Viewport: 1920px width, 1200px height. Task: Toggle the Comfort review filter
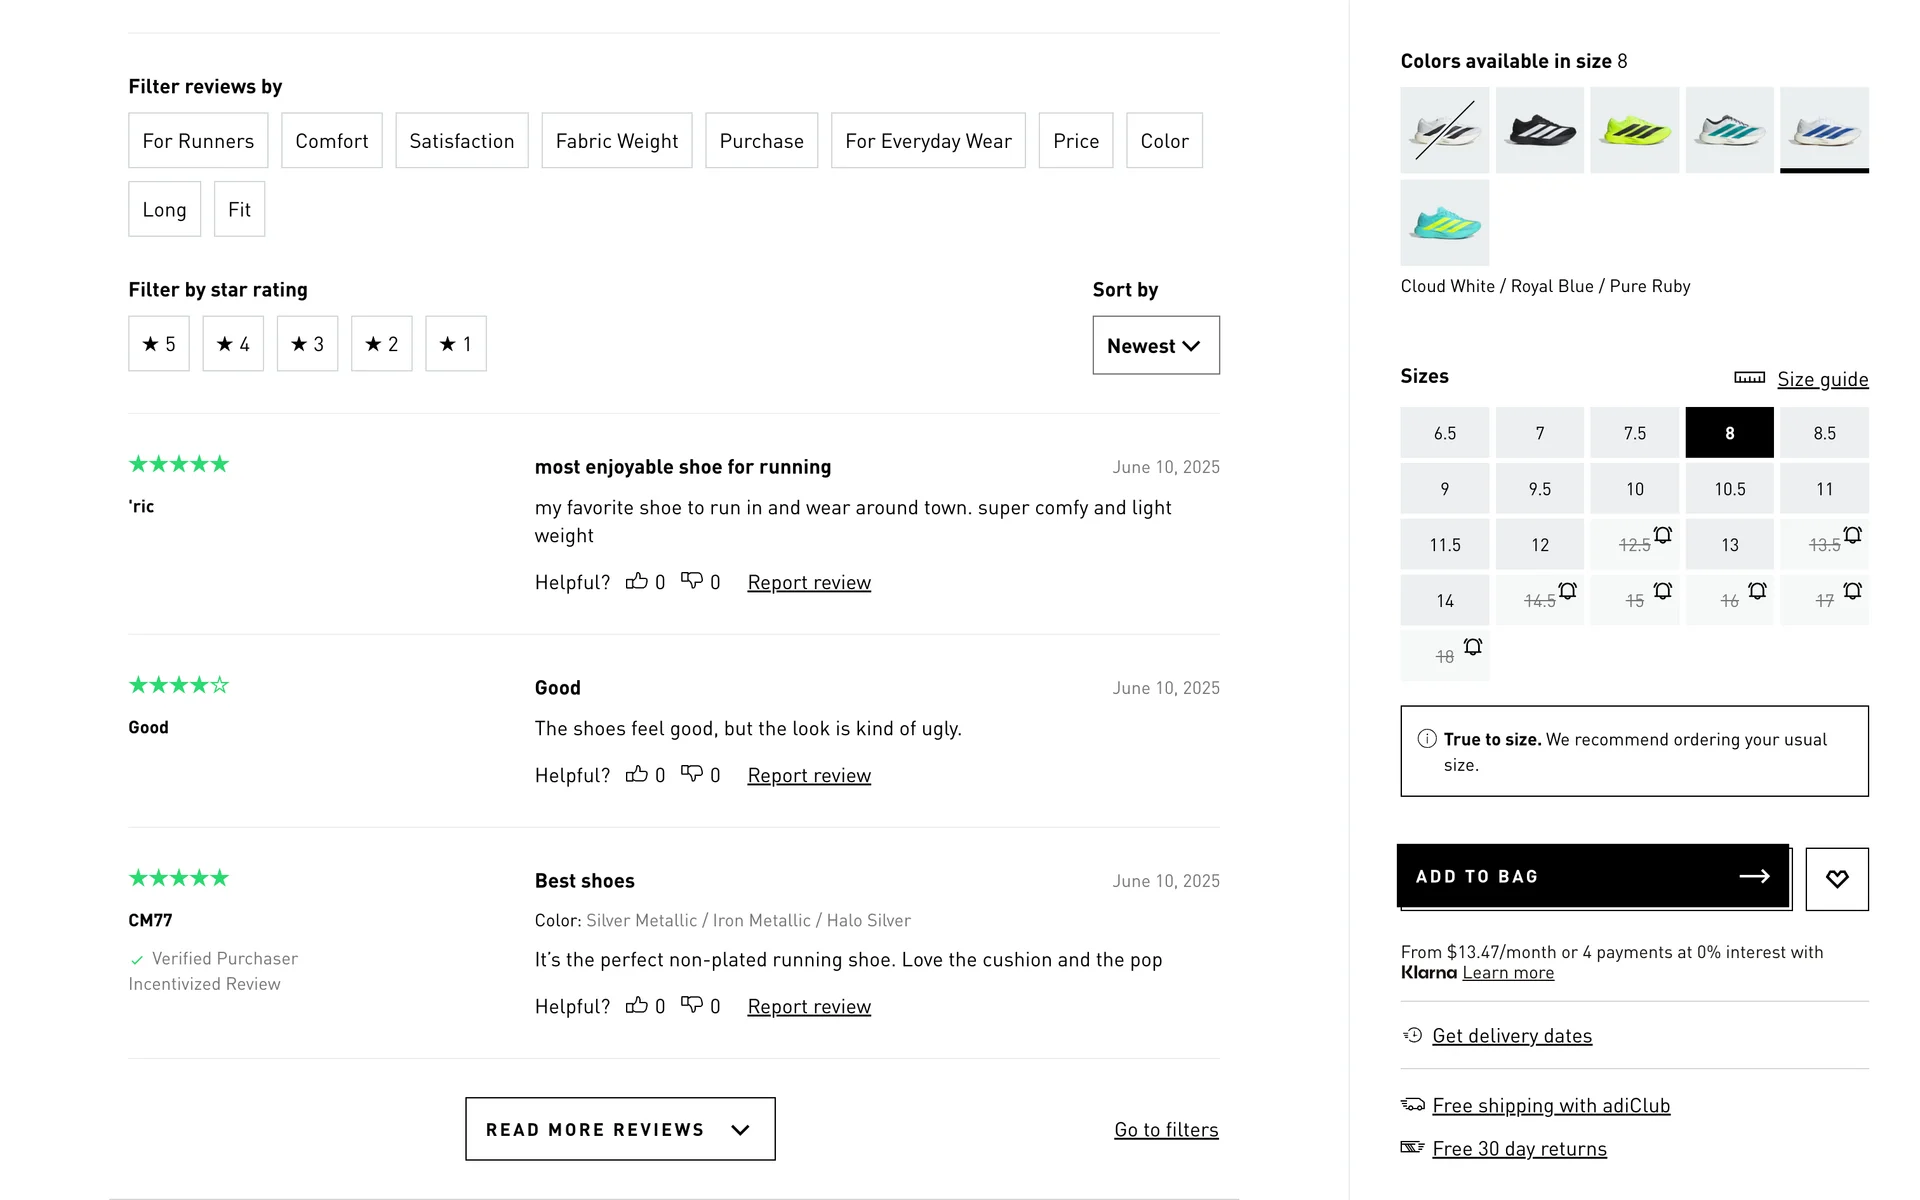click(x=331, y=141)
